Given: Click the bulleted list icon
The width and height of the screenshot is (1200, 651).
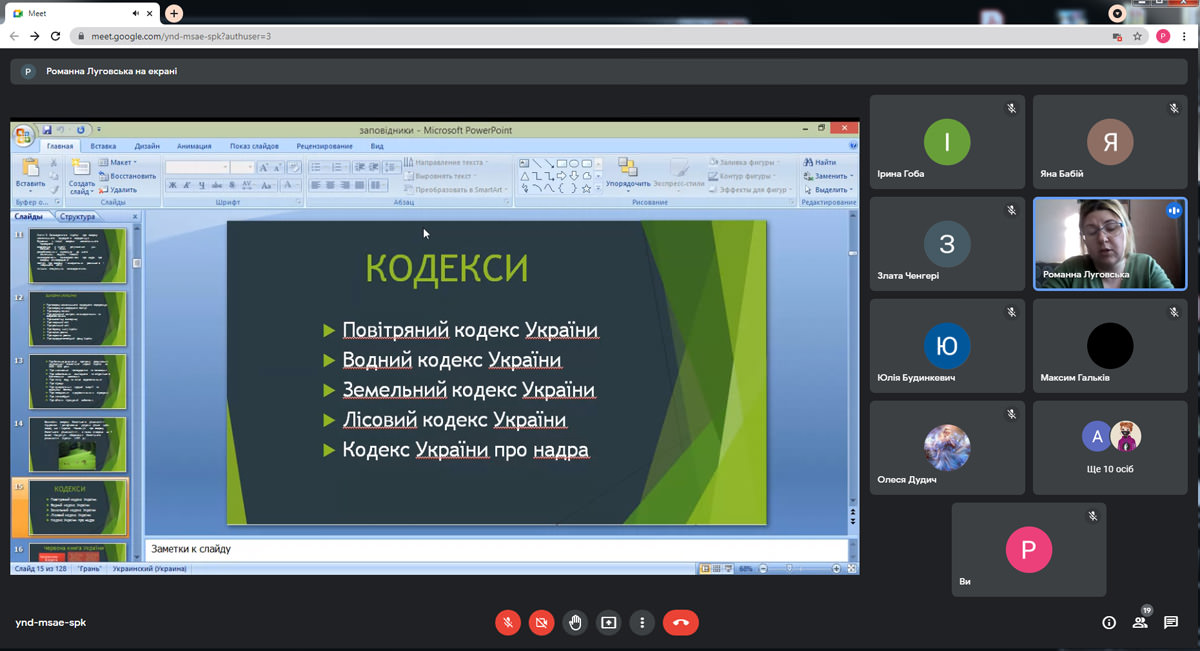Looking at the screenshot, I should point(318,167).
